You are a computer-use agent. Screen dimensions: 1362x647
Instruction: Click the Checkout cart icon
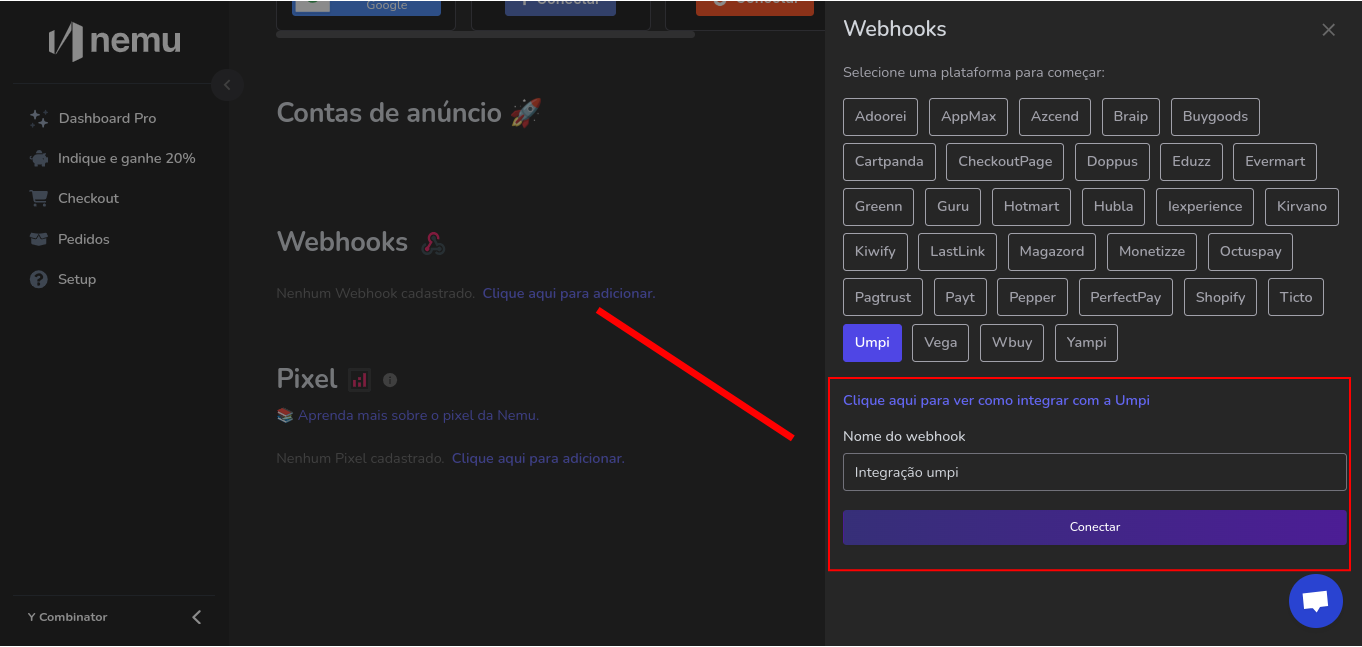tap(39, 198)
